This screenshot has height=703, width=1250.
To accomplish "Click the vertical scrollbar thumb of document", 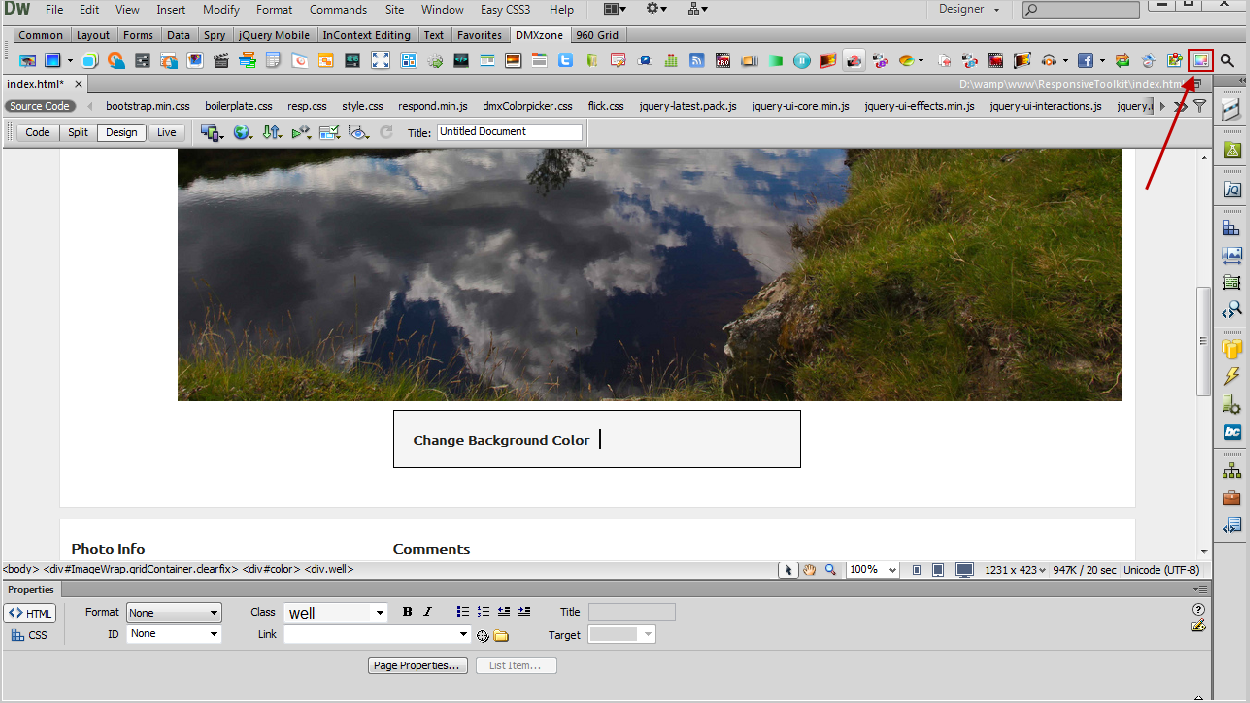I will (x=1203, y=341).
